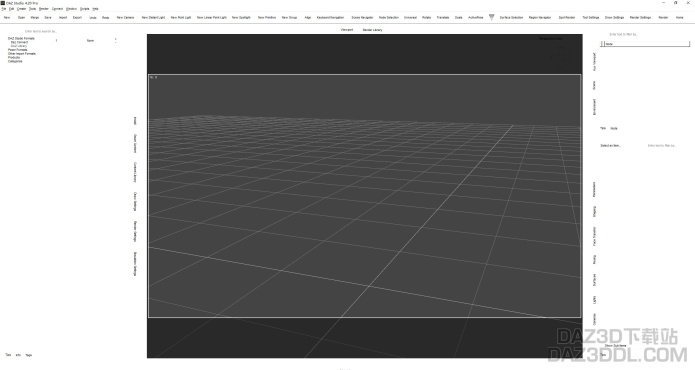Viewport: 695px width, 370px height.
Task: Select the Scene Navigator tool
Action: 362,18
